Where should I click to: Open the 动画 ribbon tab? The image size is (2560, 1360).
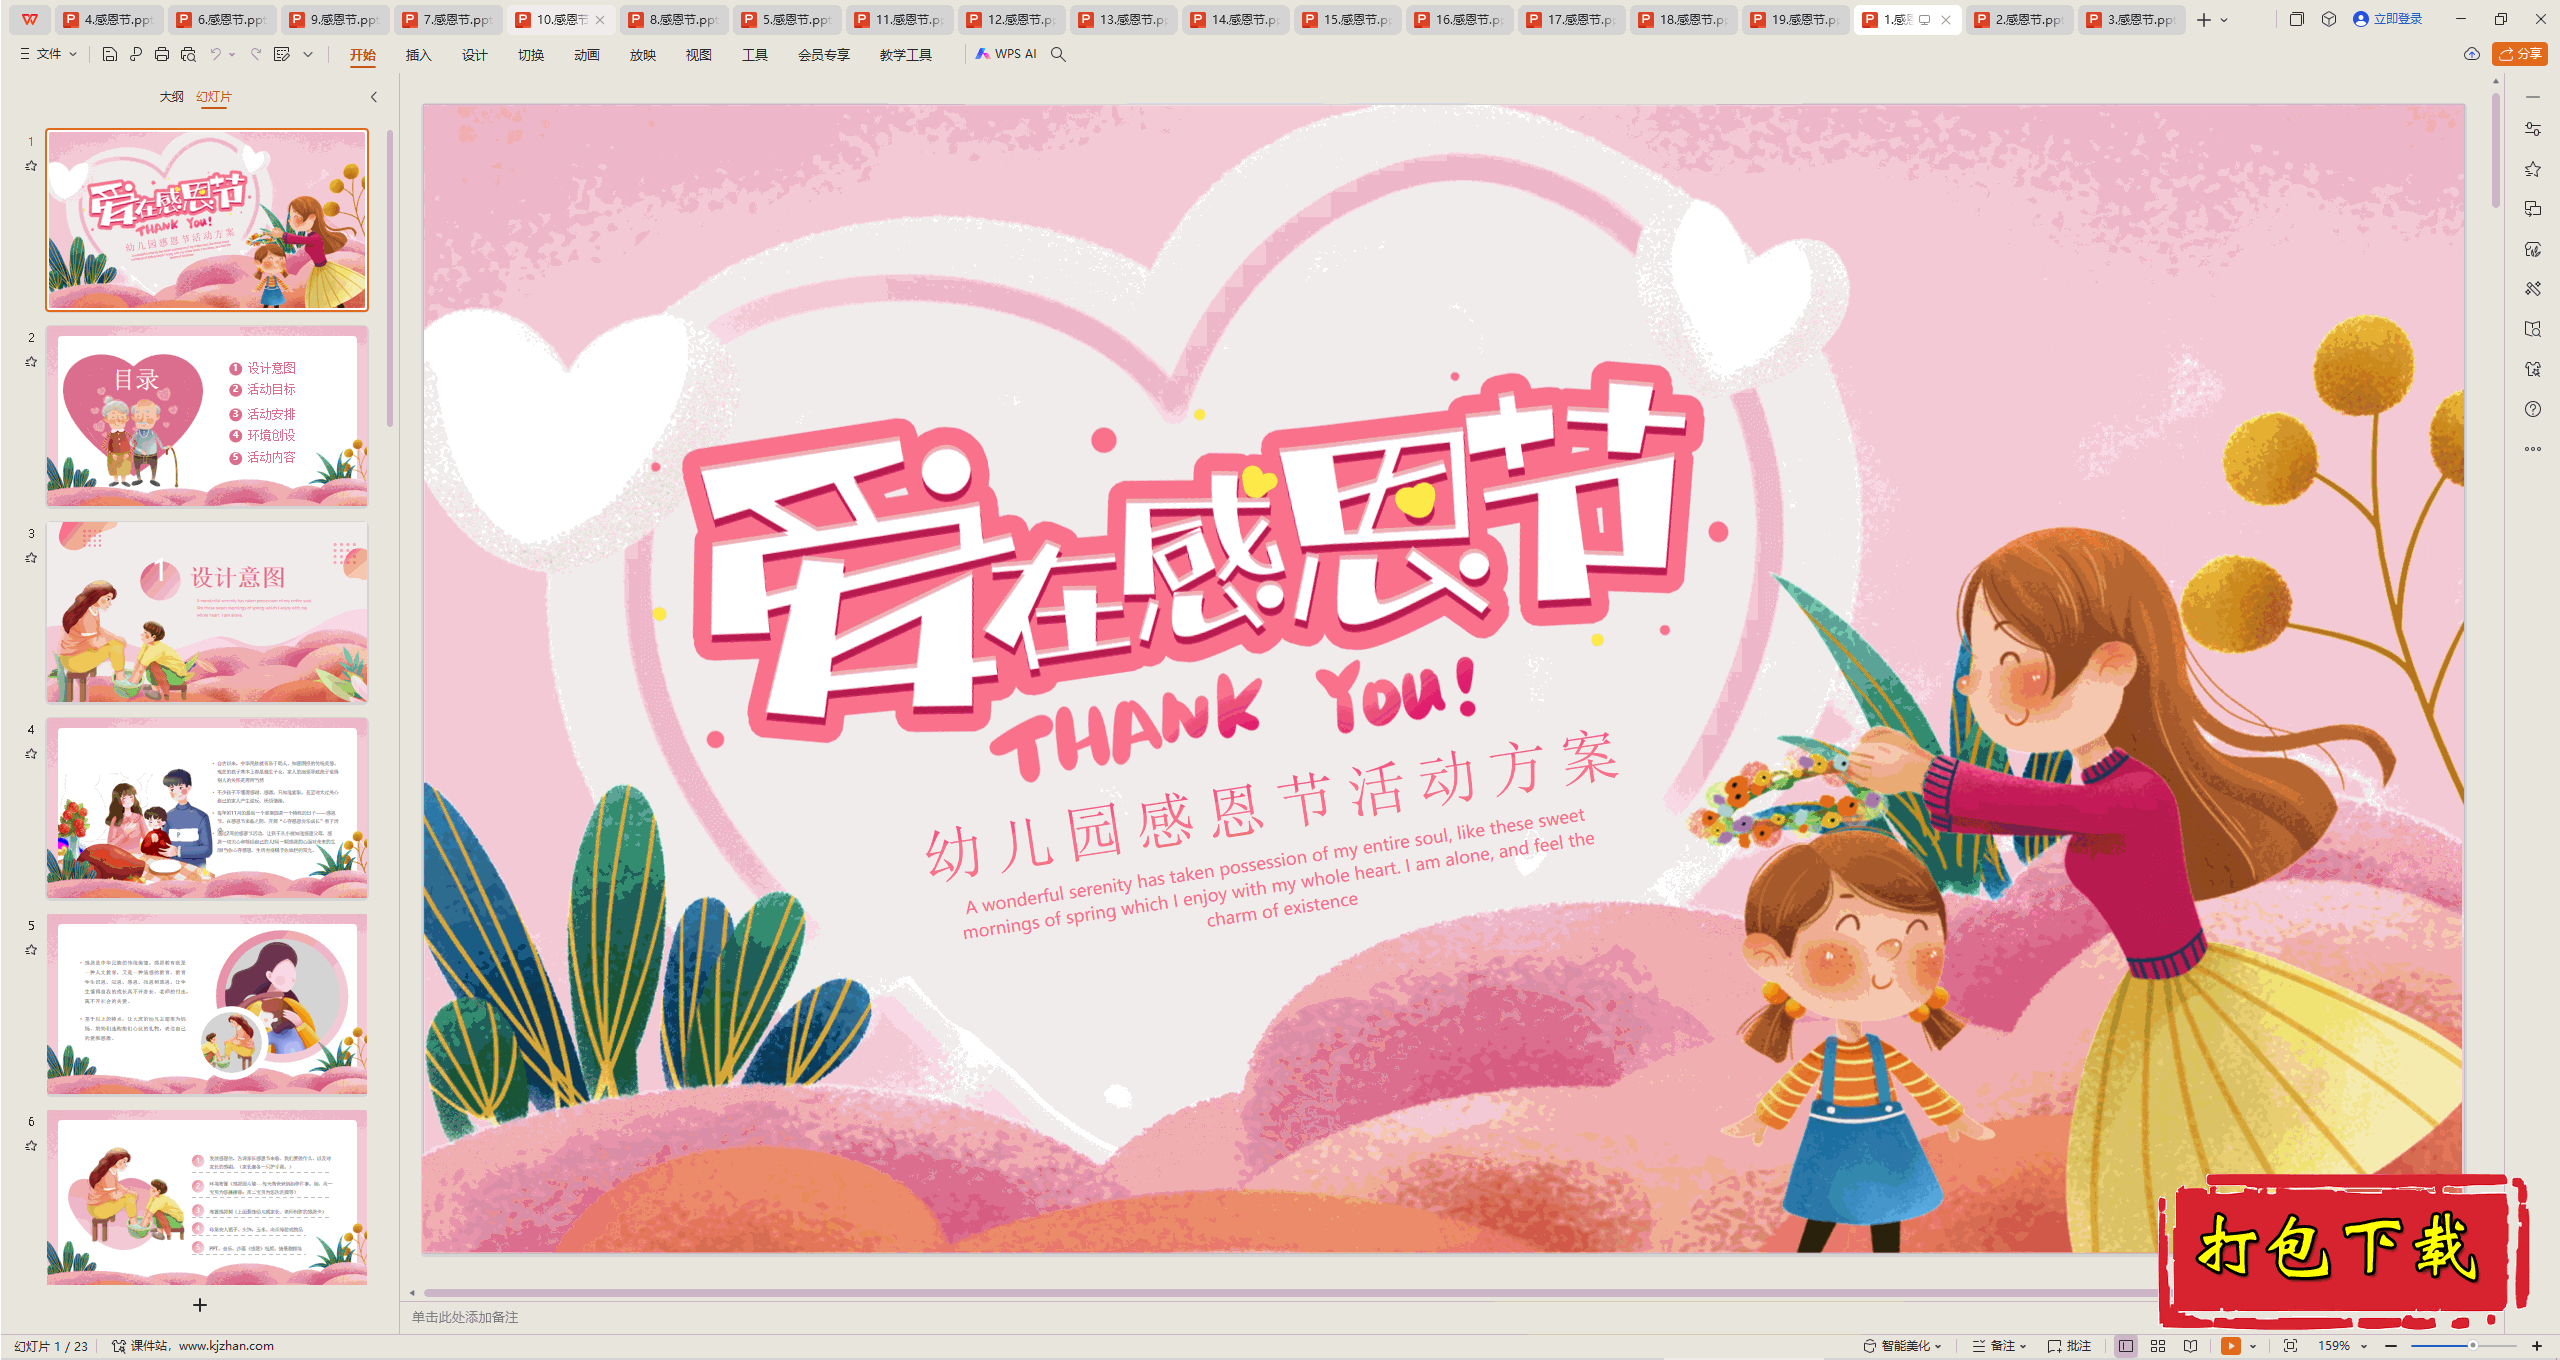(586, 55)
